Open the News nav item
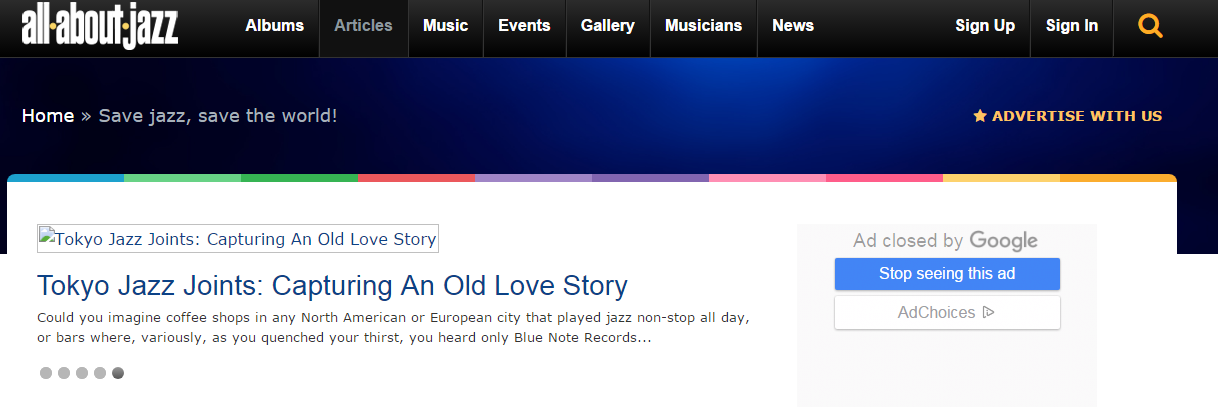 point(793,26)
